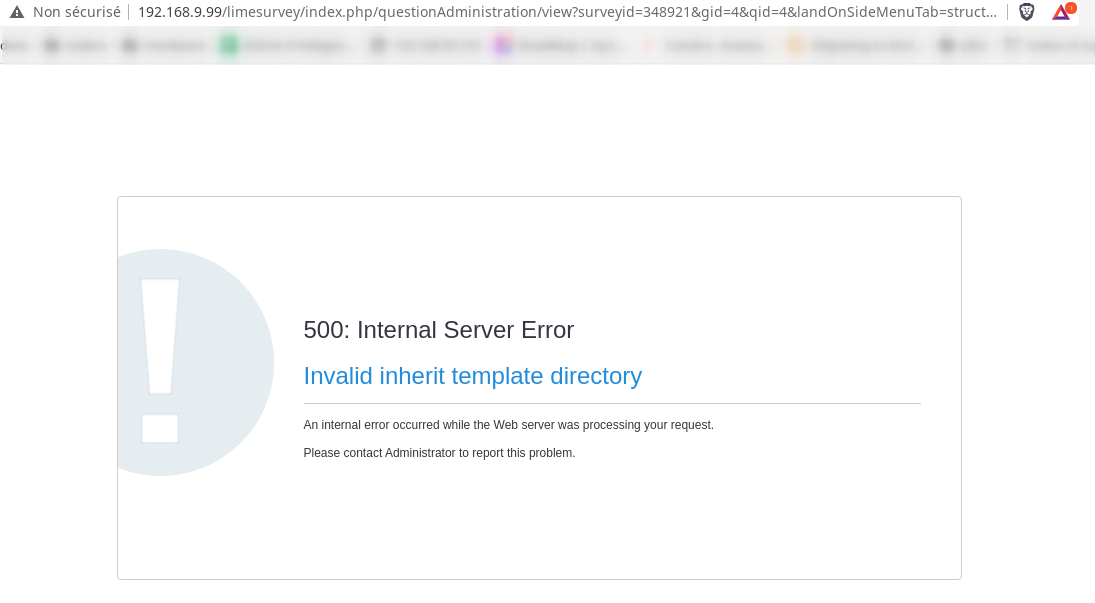Click the "Please contact Administrator" text line

pyautogui.click(x=439, y=453)
